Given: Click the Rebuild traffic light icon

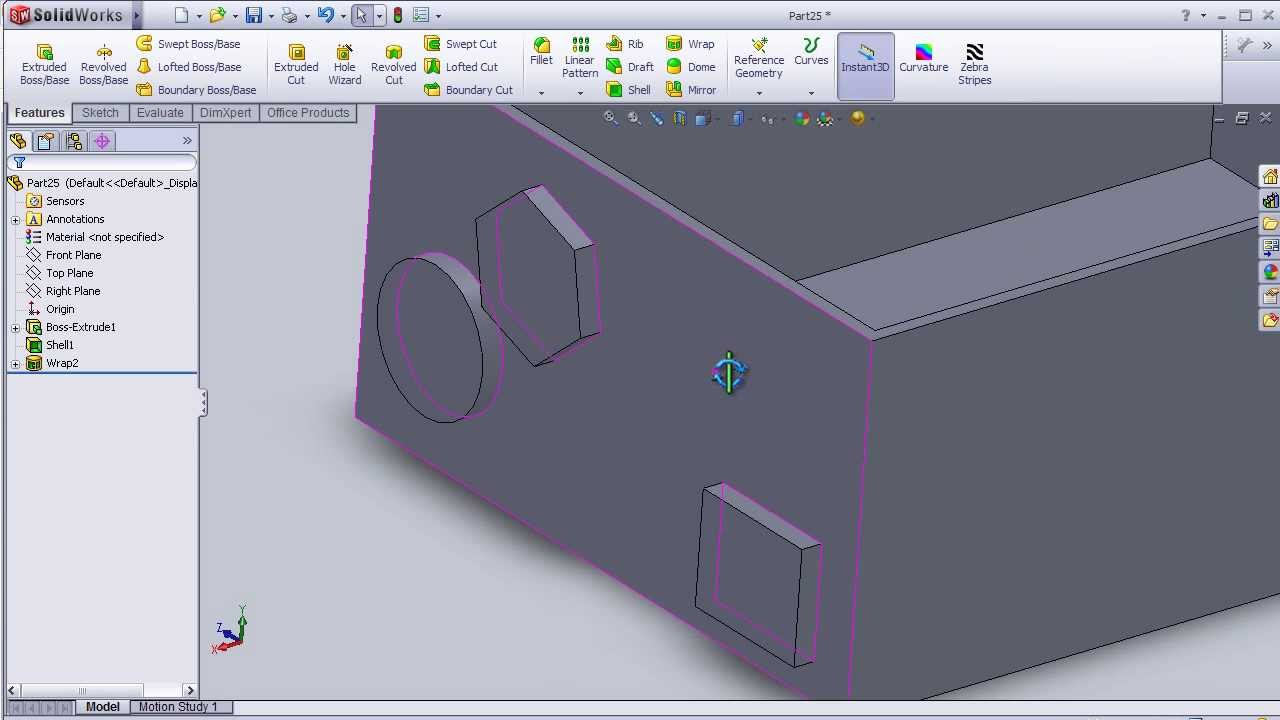Looking at the screenshot, I should [398, 15].
